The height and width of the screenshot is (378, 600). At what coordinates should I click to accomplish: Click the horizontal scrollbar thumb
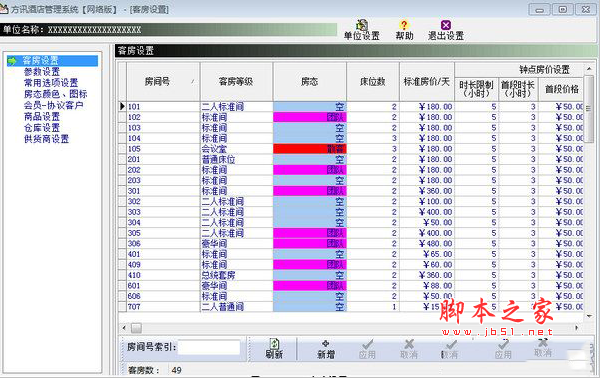coord(137,328)
